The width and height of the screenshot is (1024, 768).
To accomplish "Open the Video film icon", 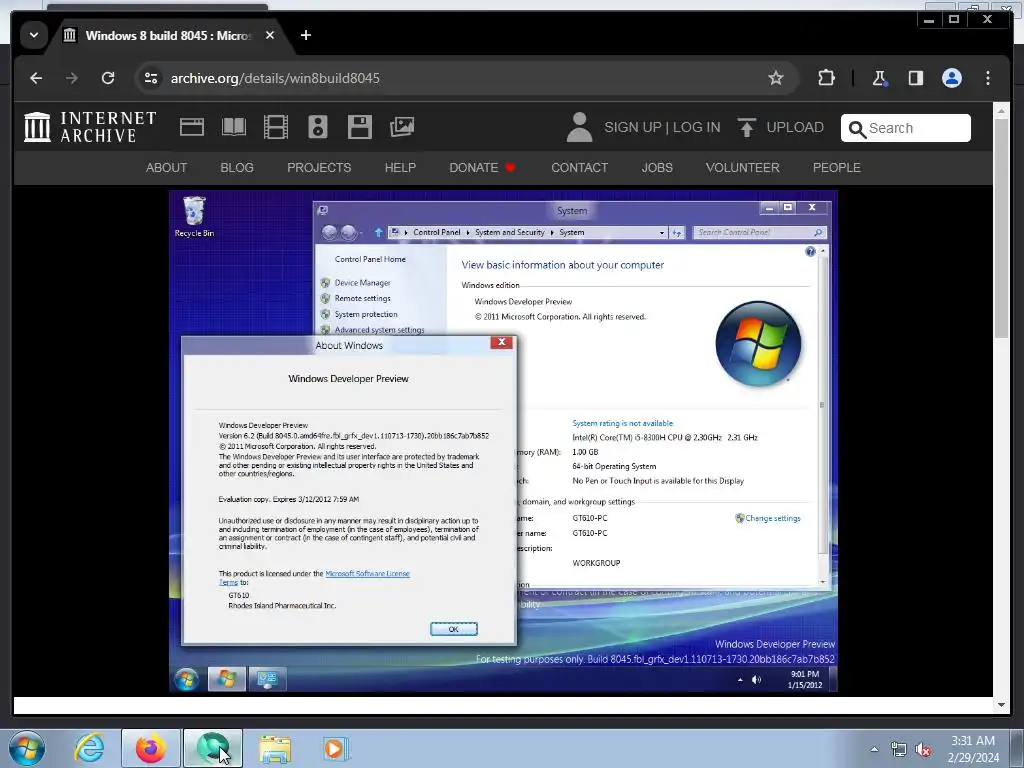I will click(276, 127).
